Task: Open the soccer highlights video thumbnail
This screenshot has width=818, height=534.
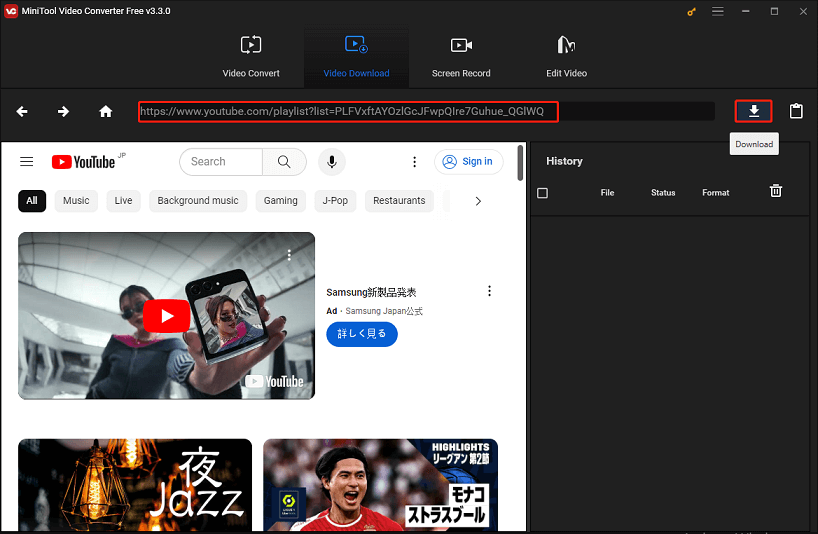Action: click(x=380, y=485)
